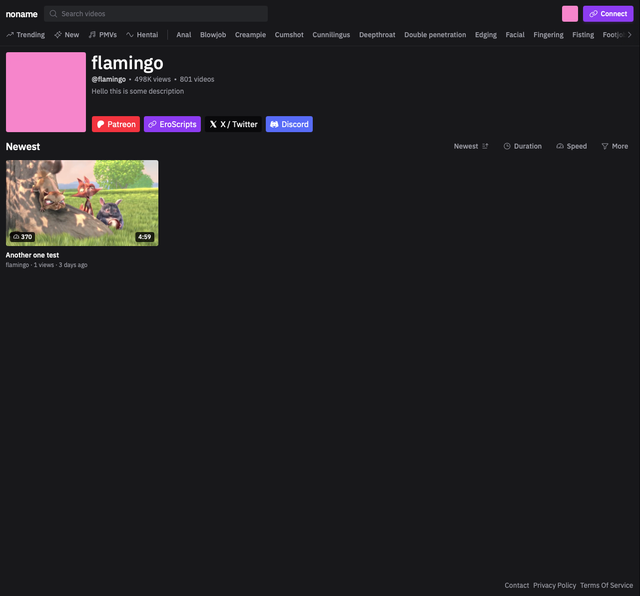640x596 pixels.
Task: Expand category list with right chevron
Action: pos(629,35)
